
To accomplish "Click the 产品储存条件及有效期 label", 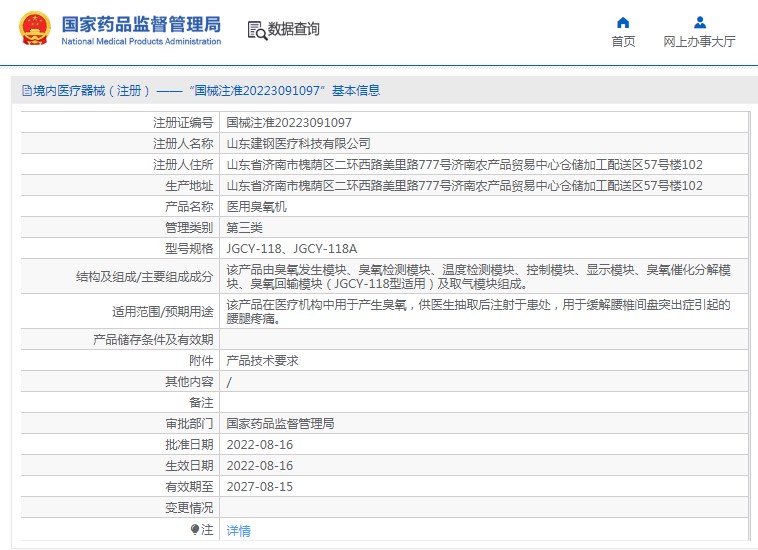I will [153, 340].
